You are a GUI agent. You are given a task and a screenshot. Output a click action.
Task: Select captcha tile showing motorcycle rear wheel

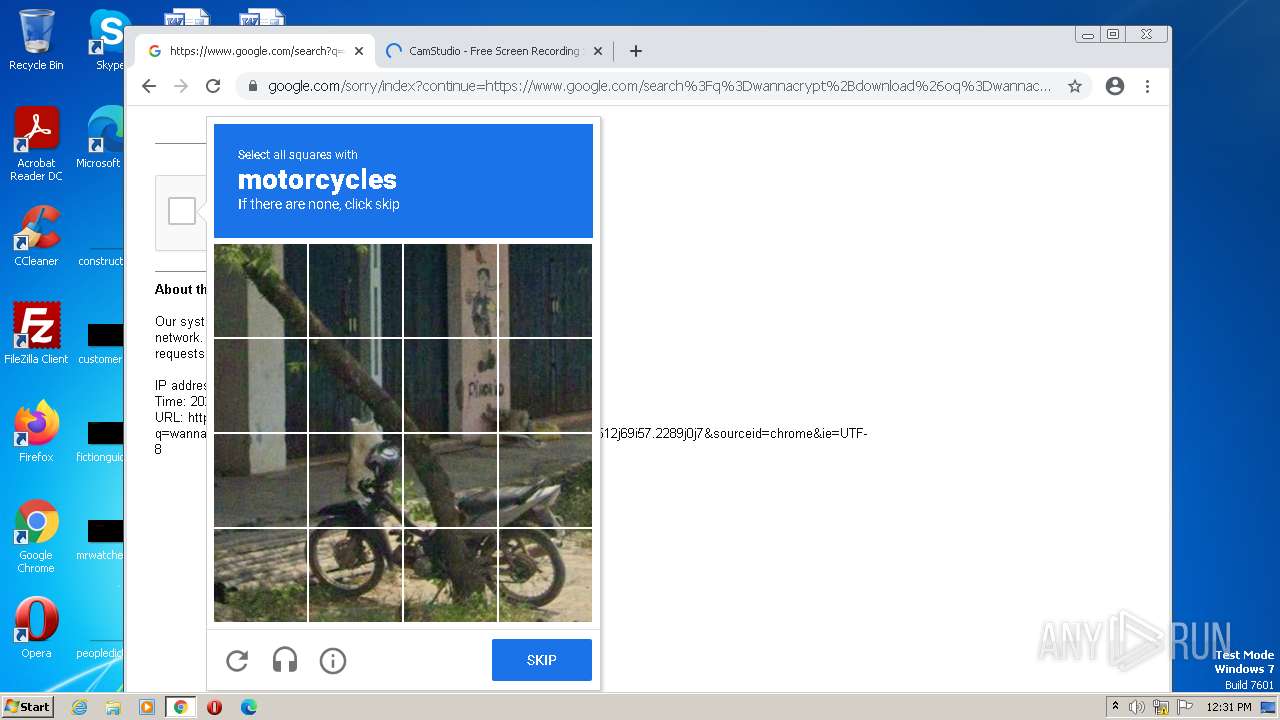(x=545, y=575)
